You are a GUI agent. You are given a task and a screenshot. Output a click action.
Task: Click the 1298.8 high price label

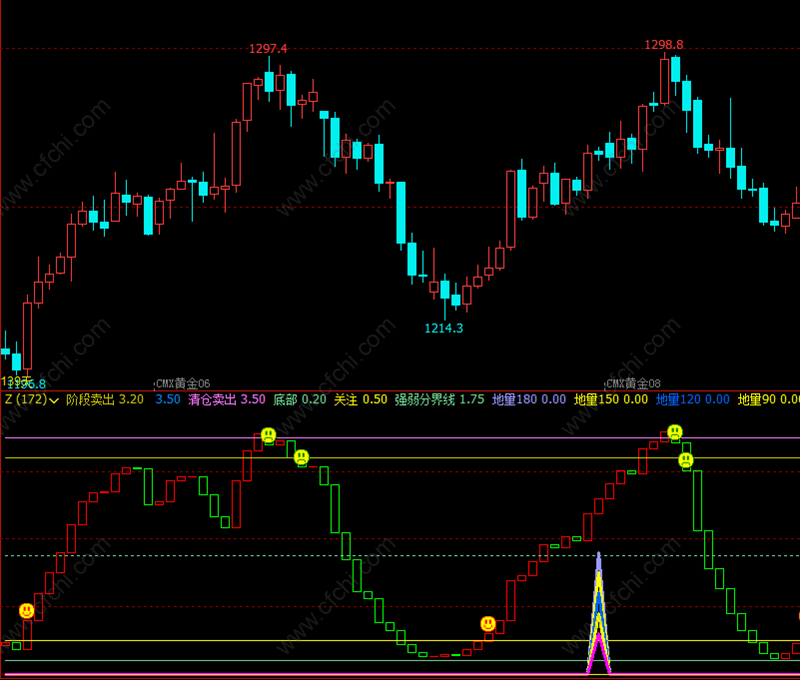664,45
